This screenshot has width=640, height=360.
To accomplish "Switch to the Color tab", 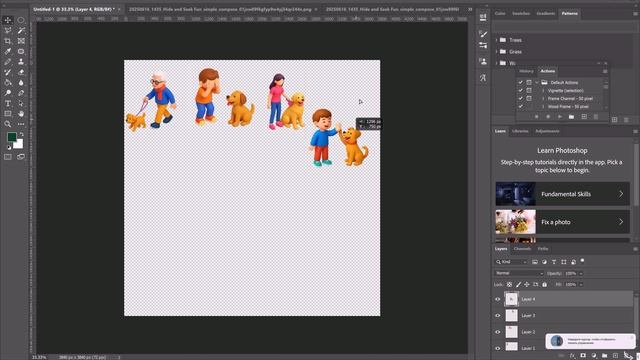I will 500,13.
